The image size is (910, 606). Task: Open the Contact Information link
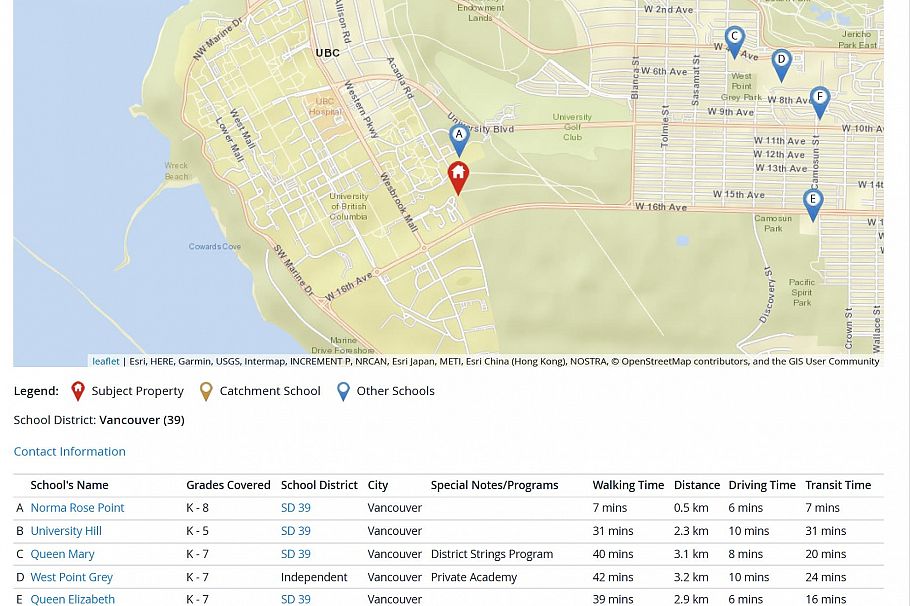[69, 451]
